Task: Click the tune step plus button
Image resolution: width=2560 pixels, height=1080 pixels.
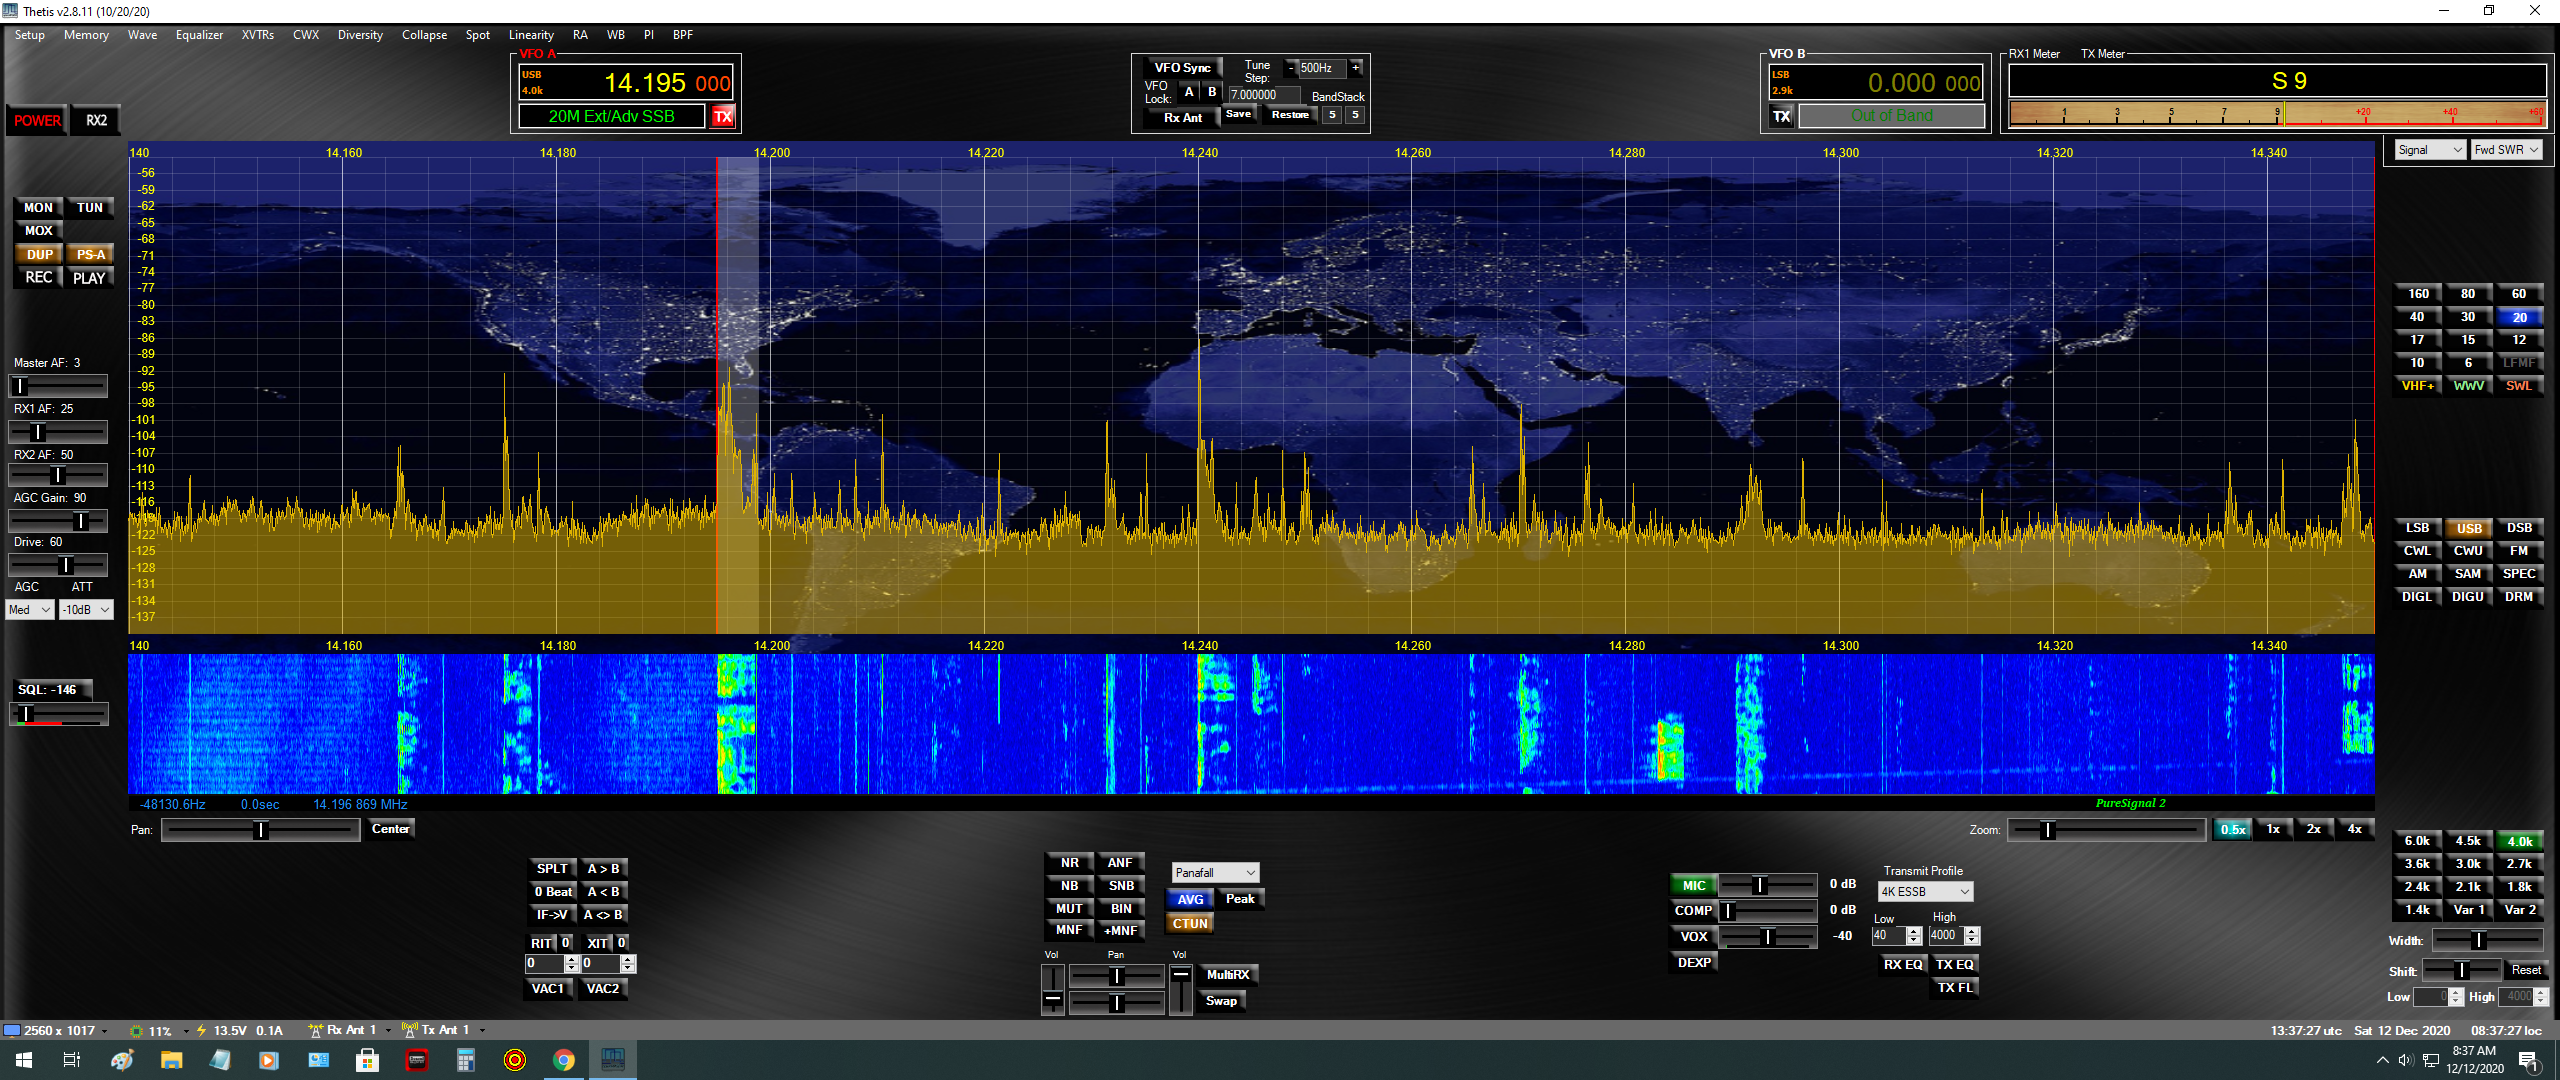Action: [1356, 68]
